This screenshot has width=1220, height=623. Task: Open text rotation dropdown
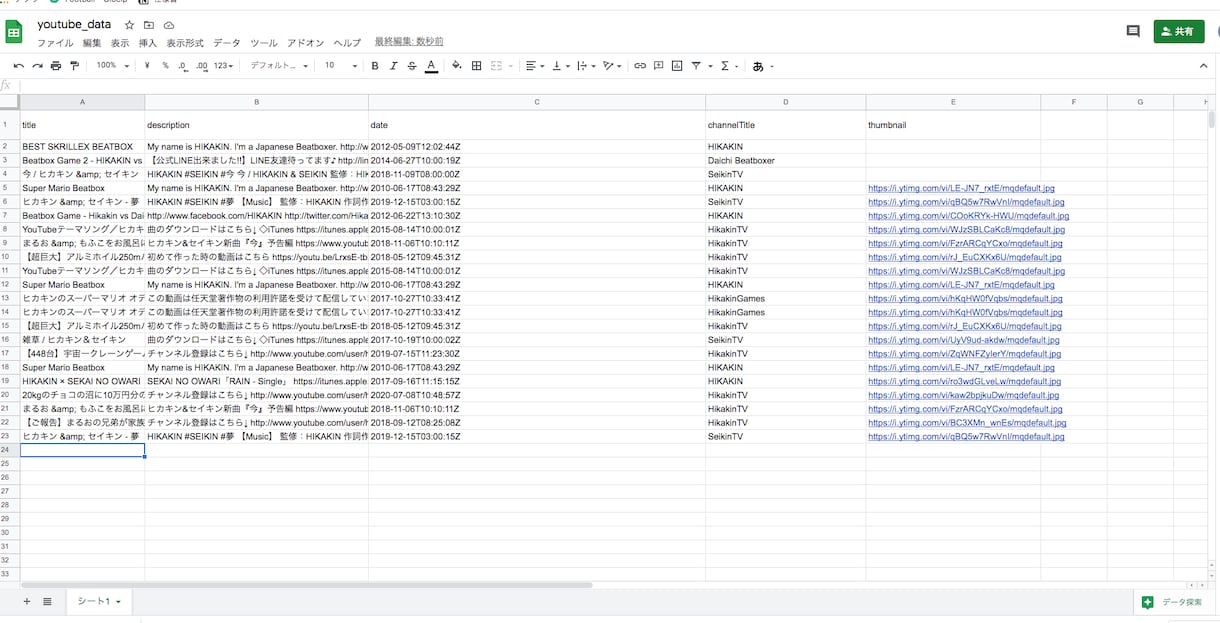(x=612, y=66)
